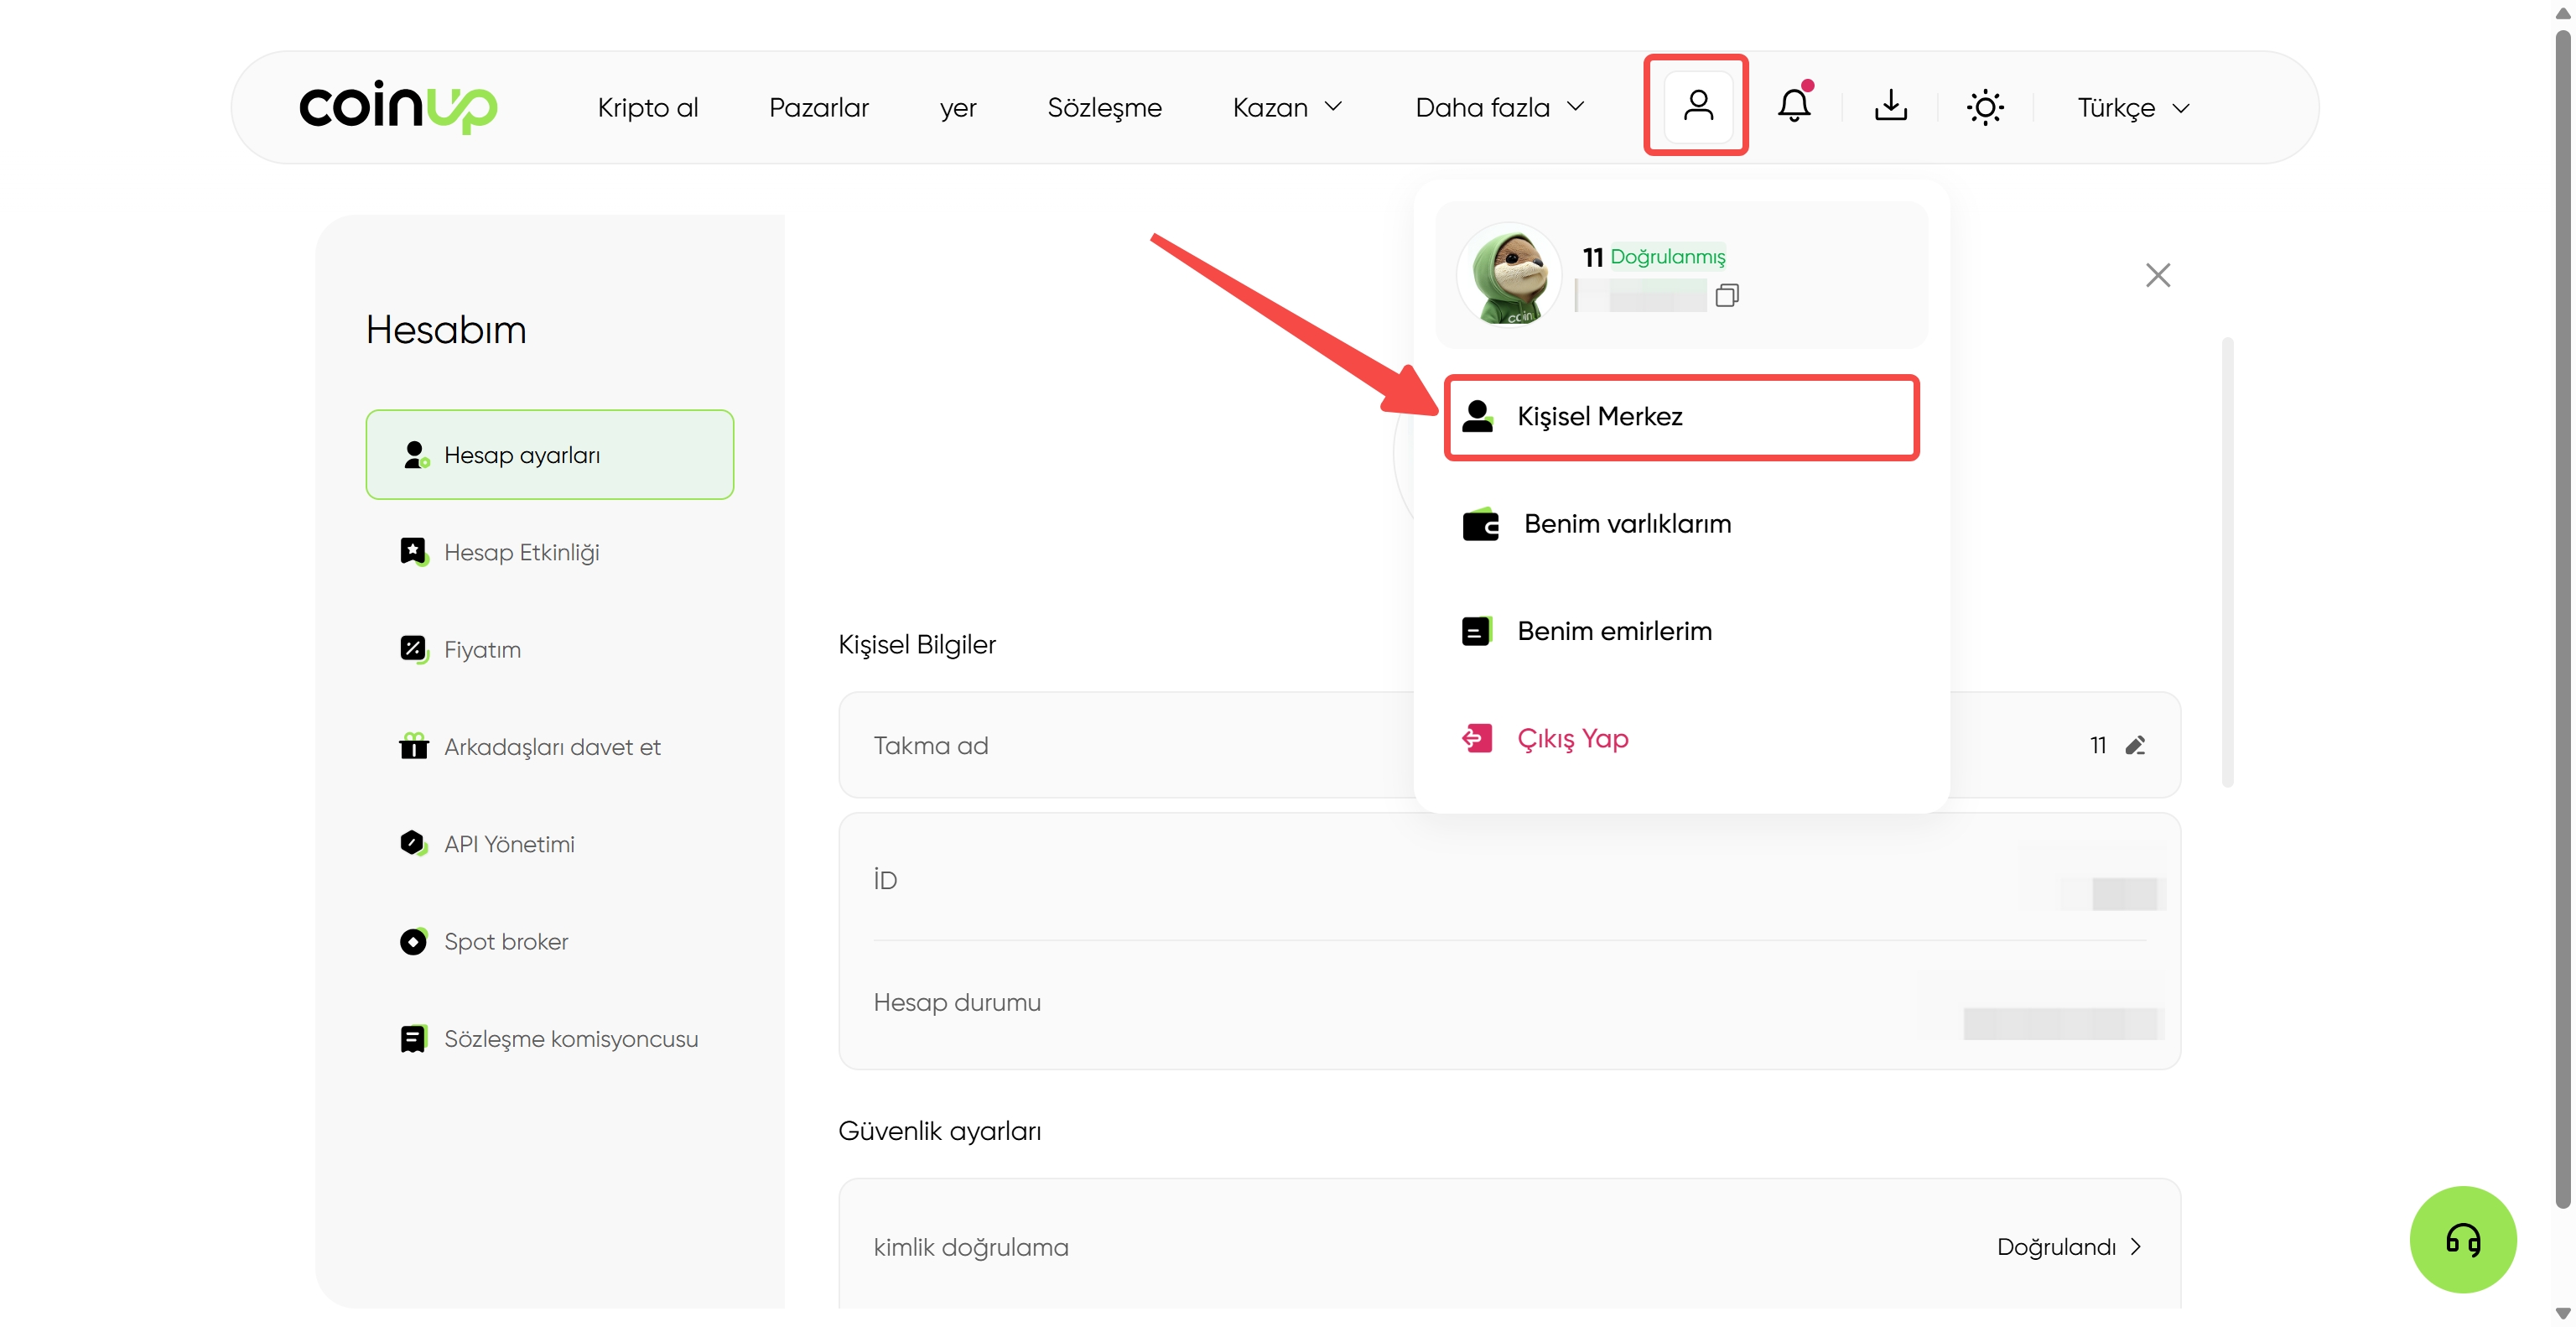Click the logout icon beside Çıkış Yap
This screenshot has width=2576, height=1327.
point(1477,739)
